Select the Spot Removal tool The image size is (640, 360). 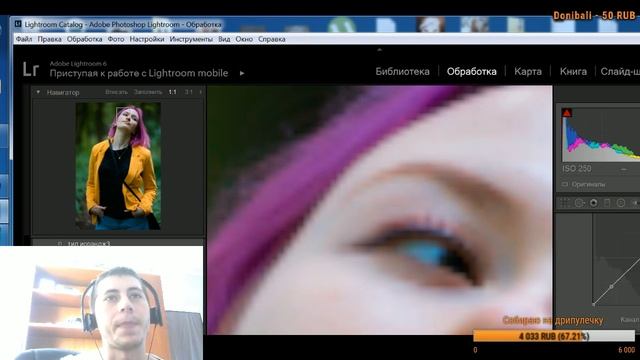tap(579, 203)
